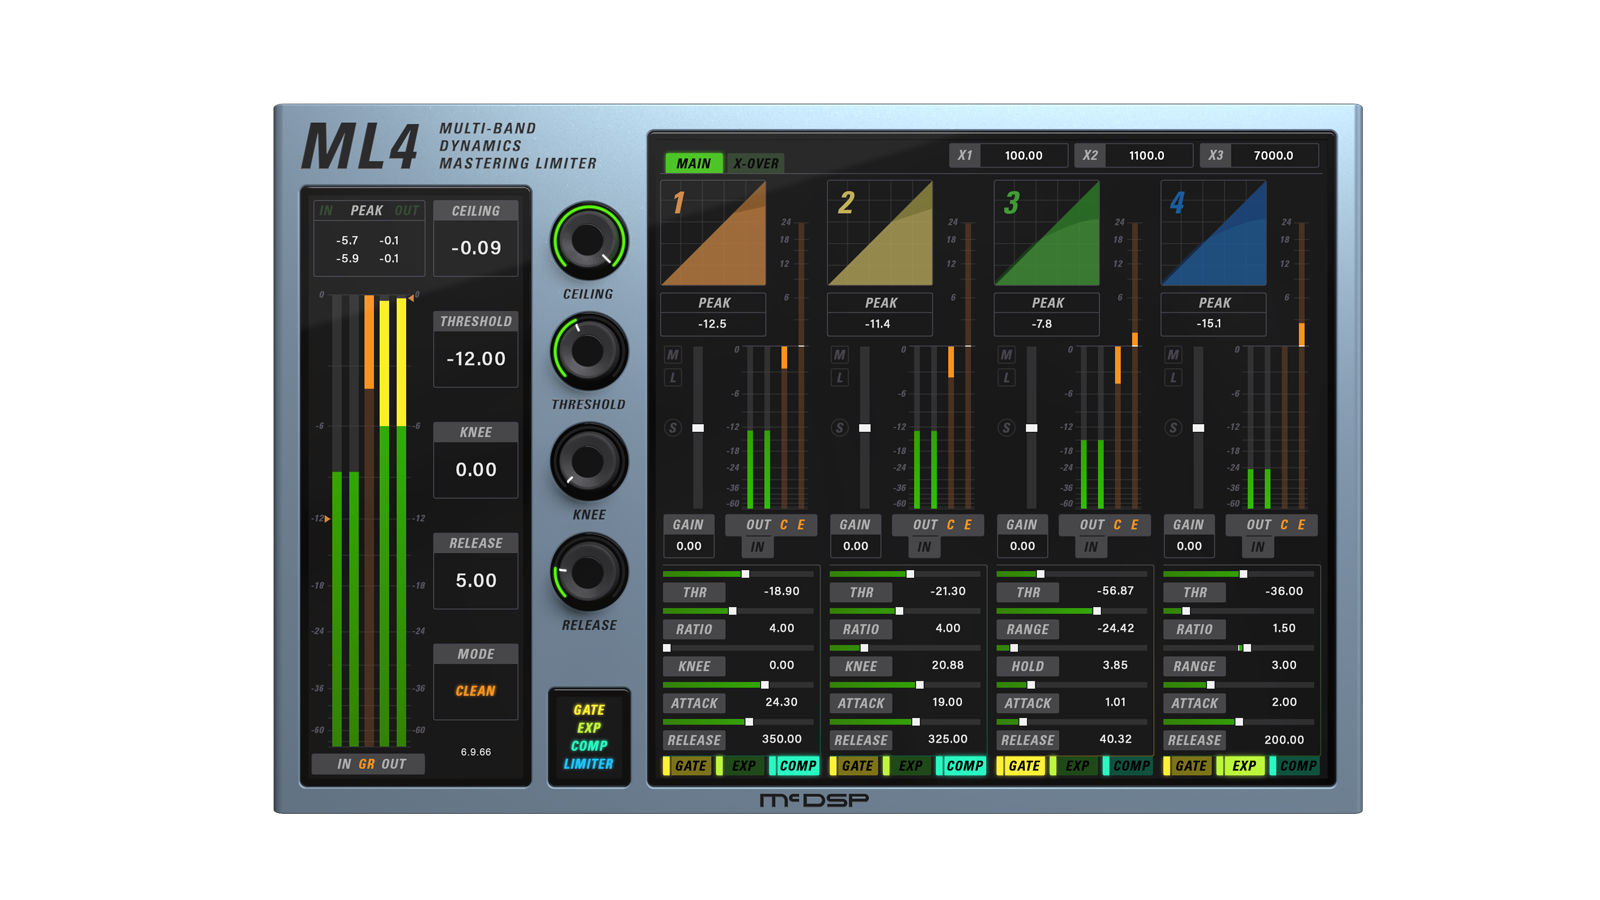This screenshot has width=1600, height=900.
Task: Toggle the band 1 M mute button
Action: click(x=673, y=354)
